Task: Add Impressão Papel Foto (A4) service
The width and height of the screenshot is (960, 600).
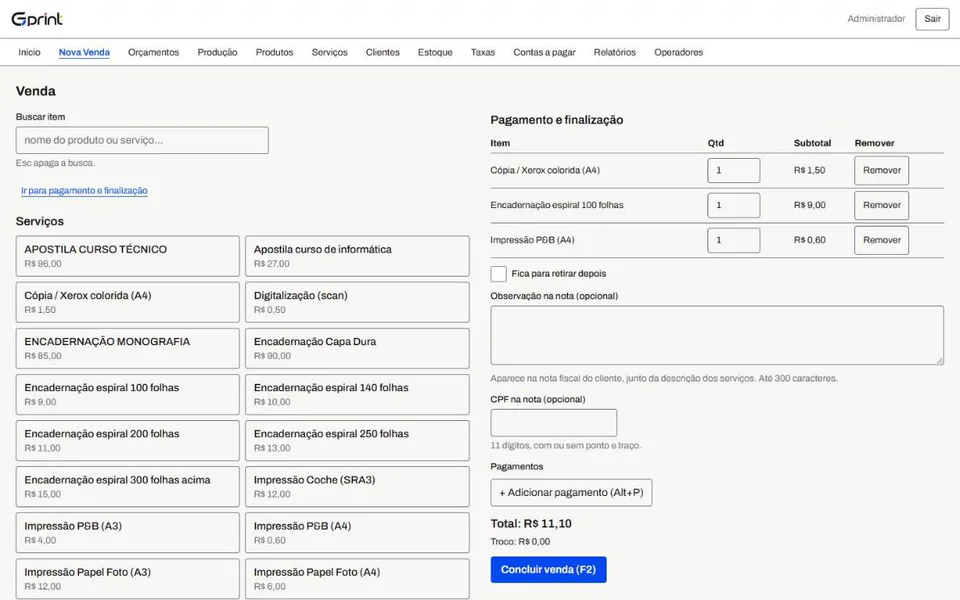Action: tap(357, 579)
